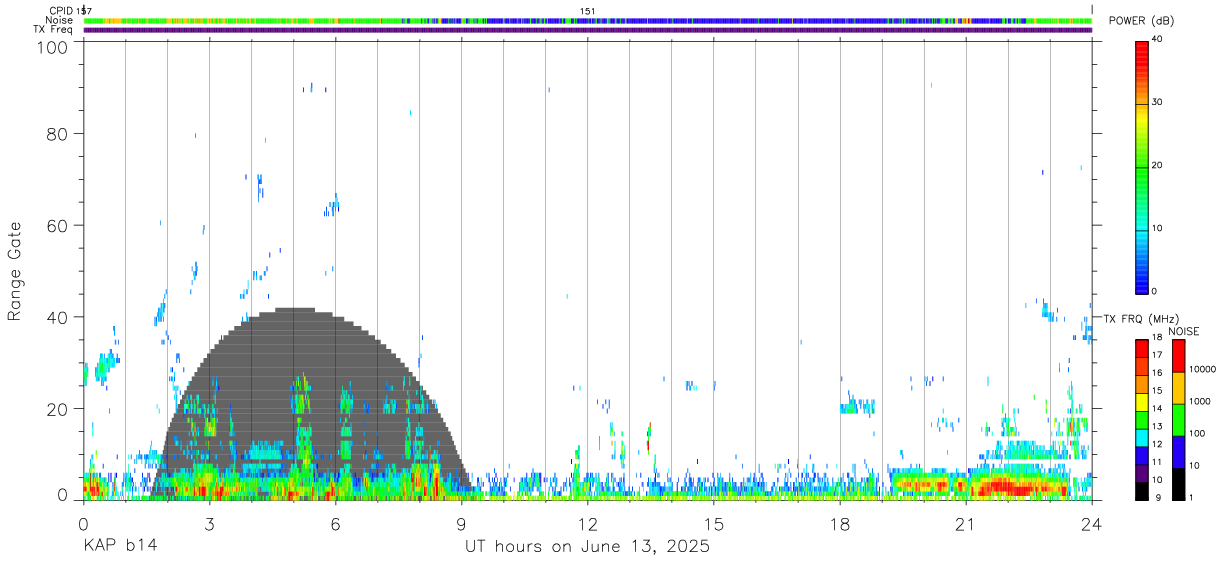
Task: Click the 'UT hours on June 13, 2025' label
Action: (x=587, y=547)
